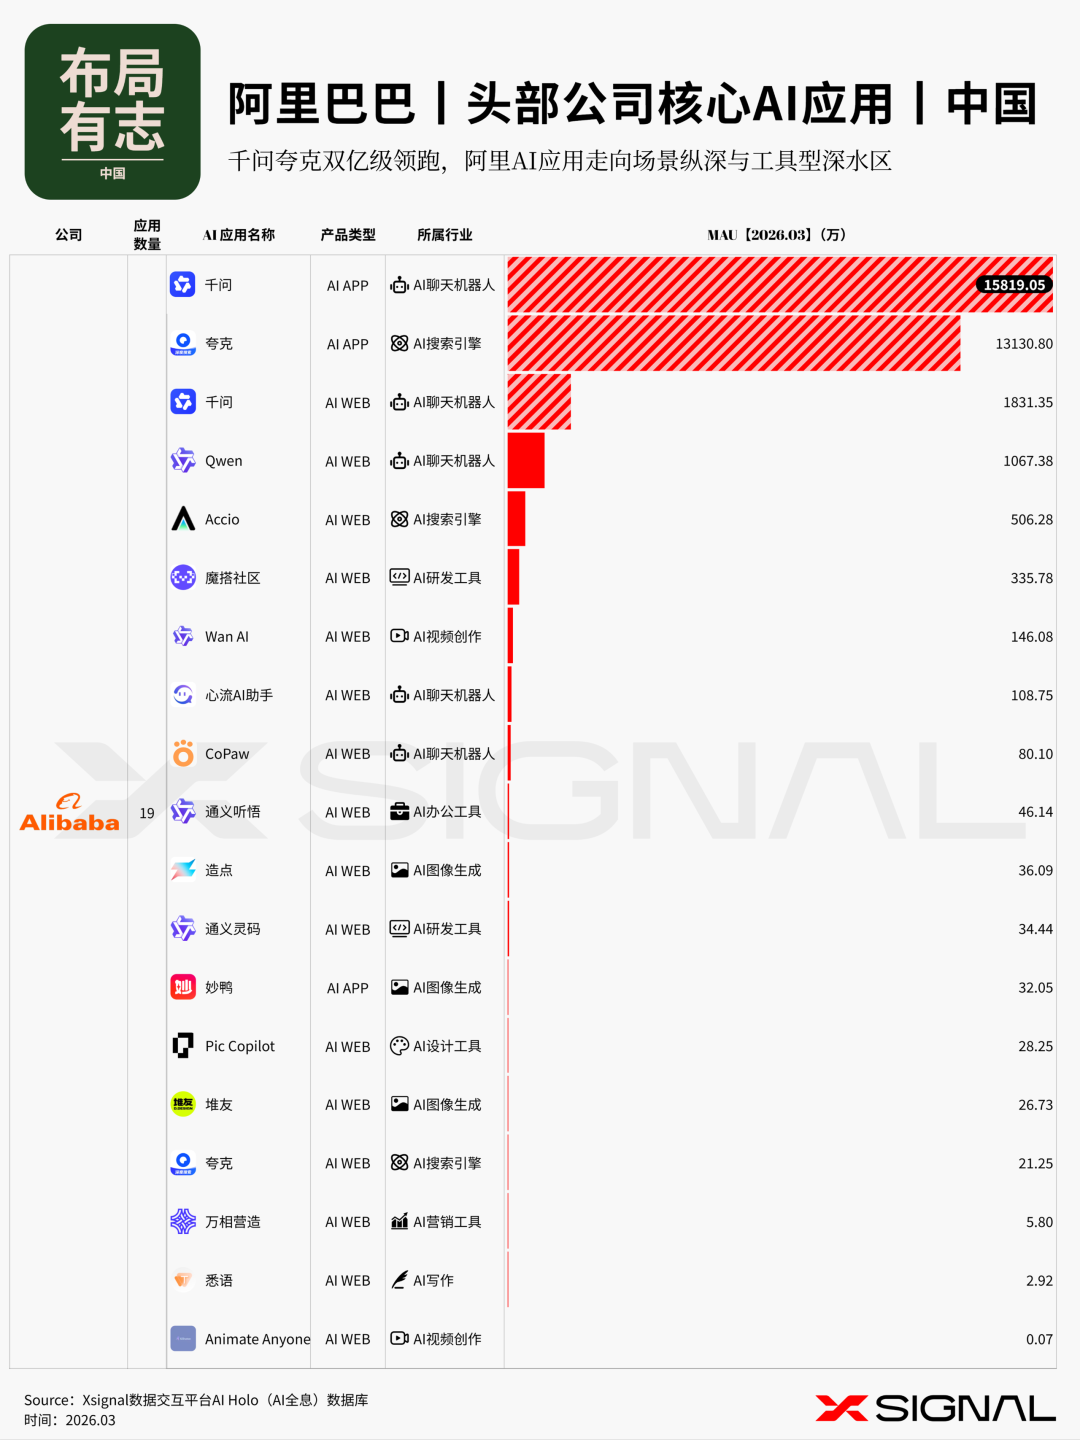Click the 布局有志 green logo badge
Image resolution: width=1080 pixels, height=1442 pixels.
tap(112, 112)
